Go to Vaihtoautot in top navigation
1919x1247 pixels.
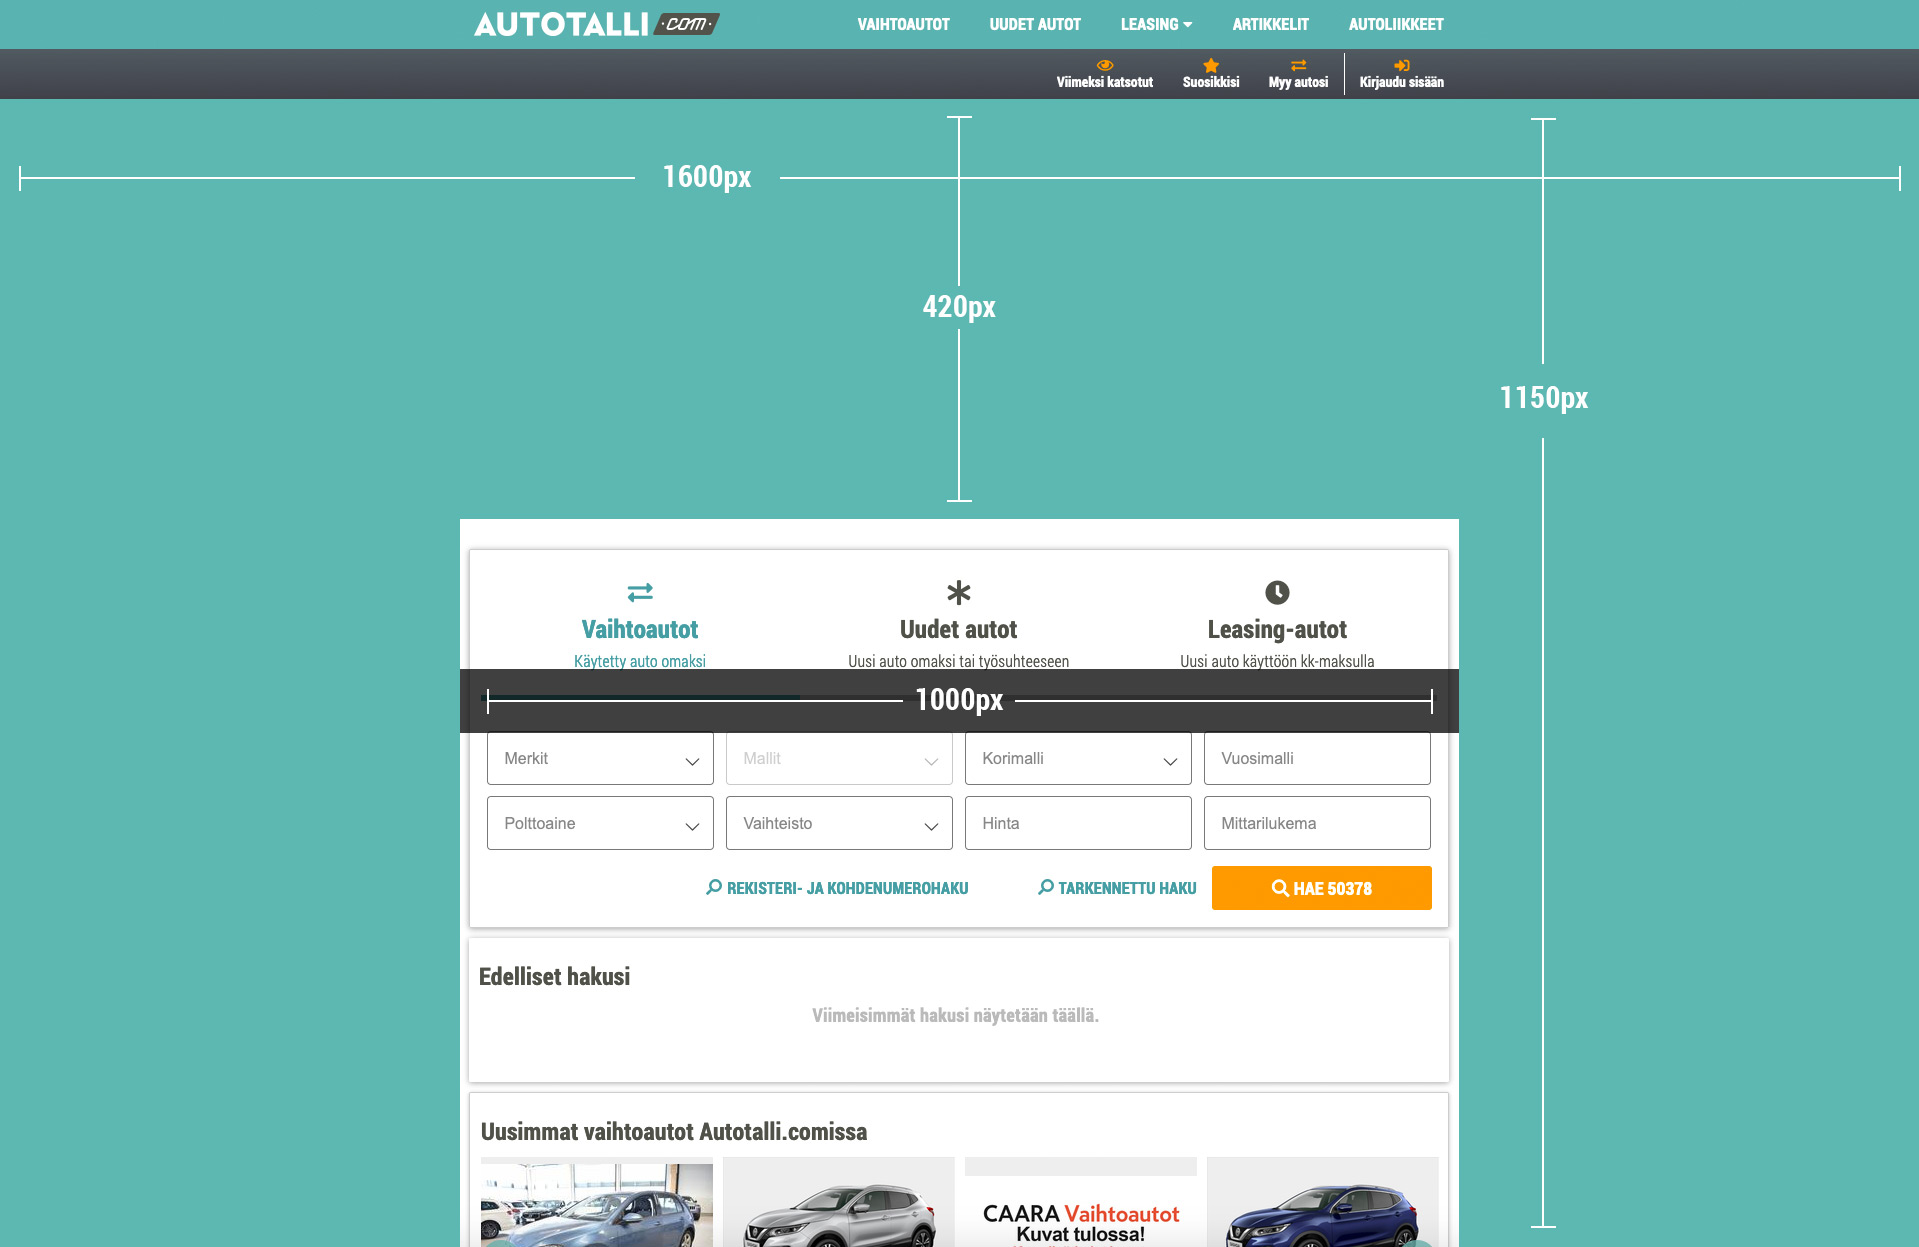(903, 24)
